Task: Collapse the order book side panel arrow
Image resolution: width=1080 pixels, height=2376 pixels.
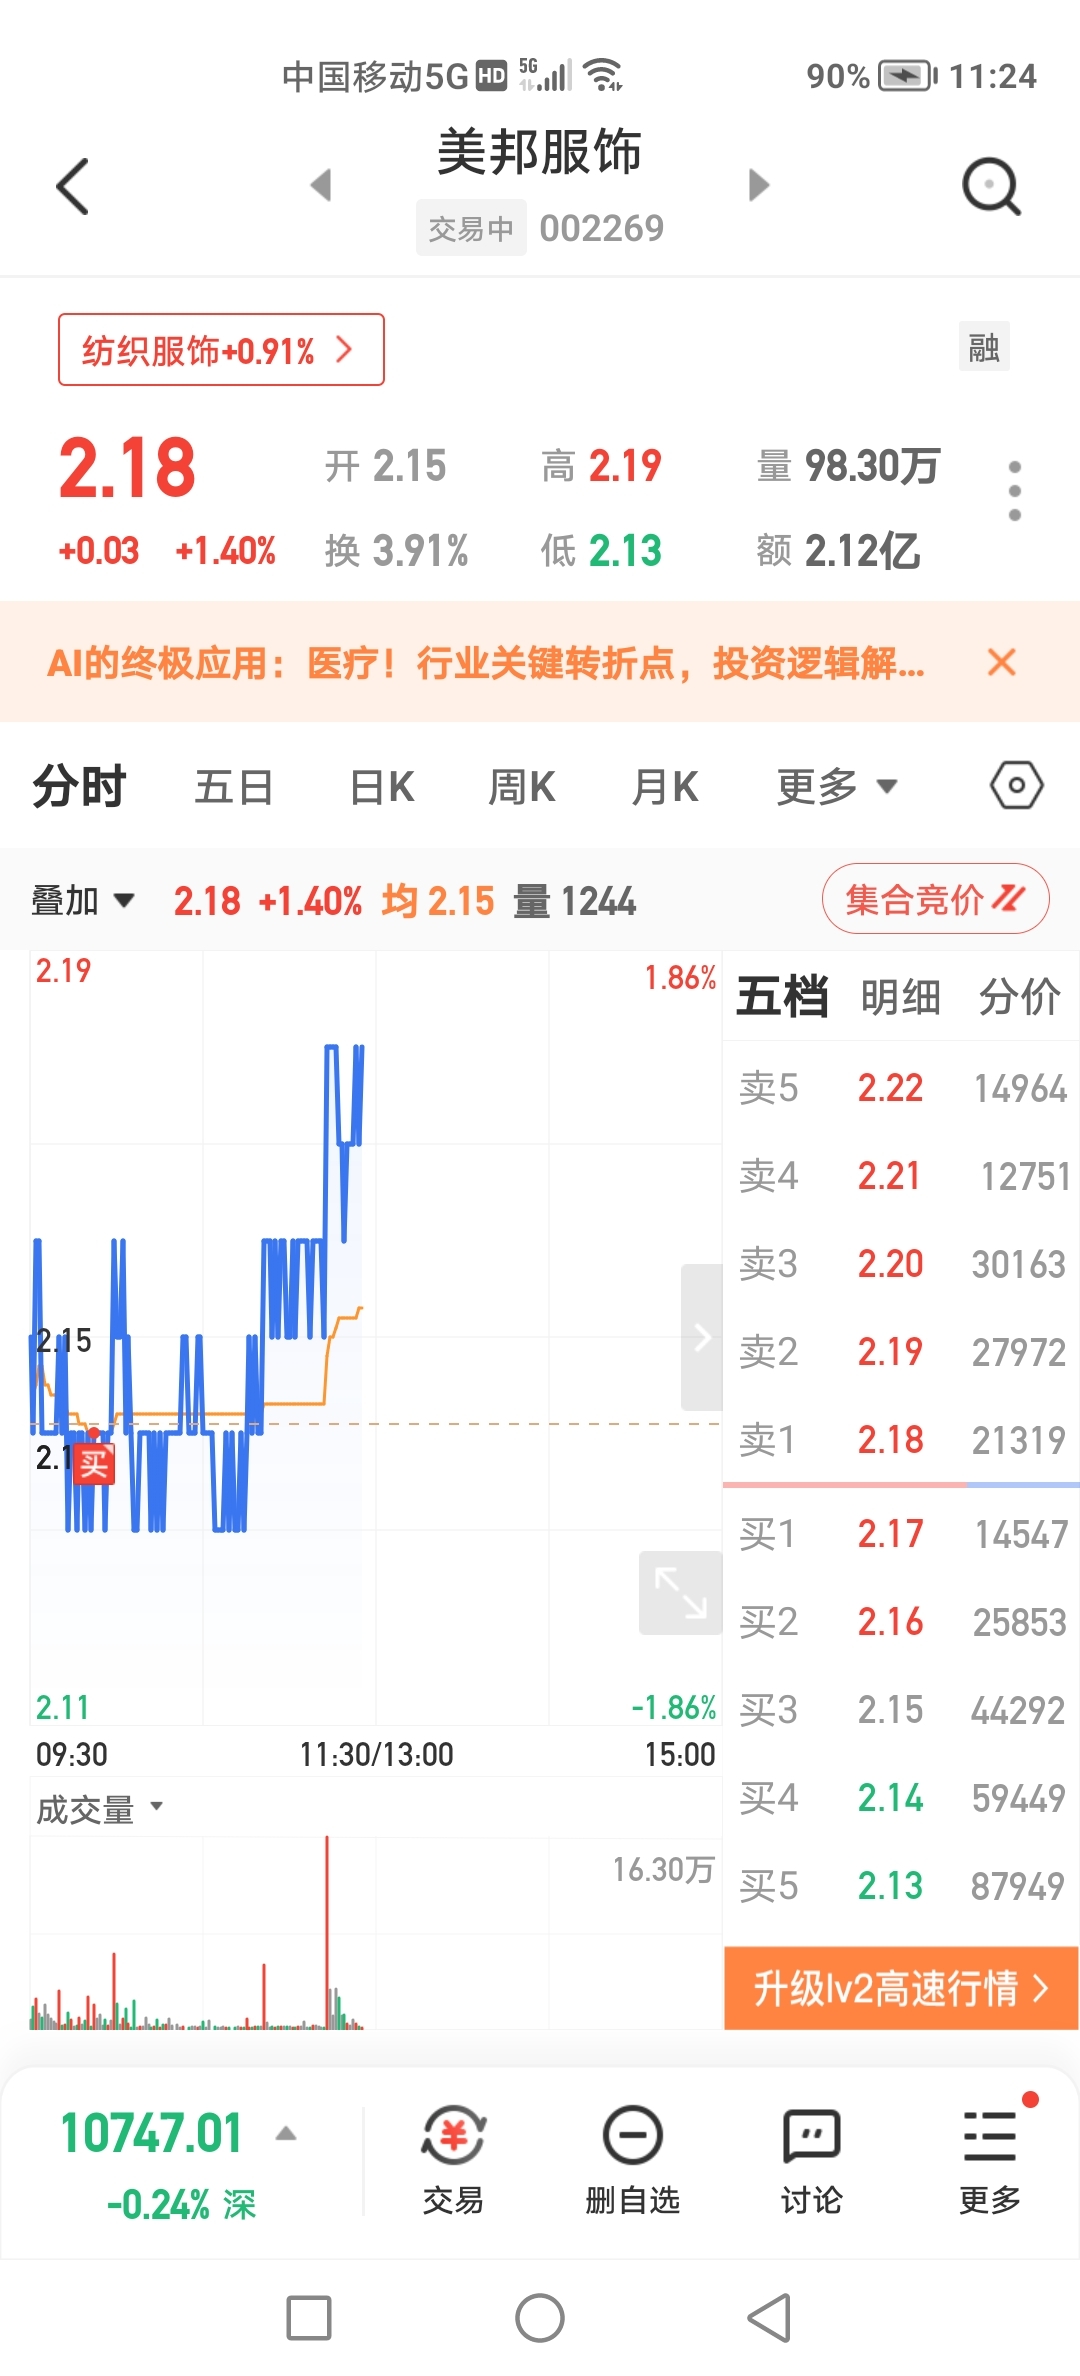Action: (x=702, y=1337)
